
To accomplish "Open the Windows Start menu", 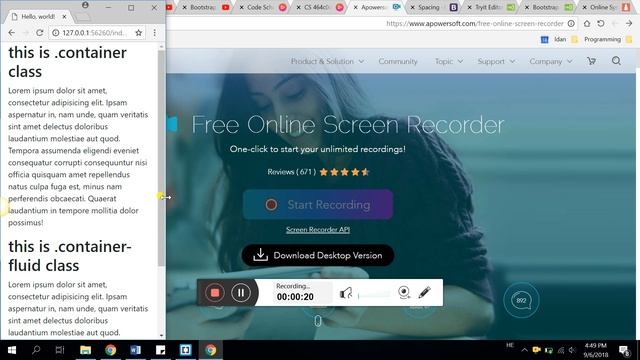I will pos(11,350).
